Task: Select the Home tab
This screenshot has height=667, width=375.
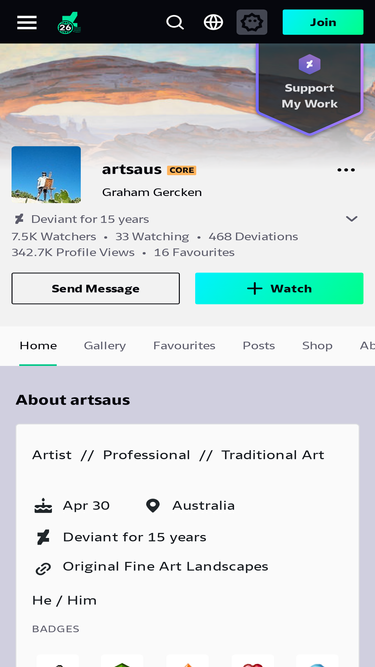Action: click(38, 345)
